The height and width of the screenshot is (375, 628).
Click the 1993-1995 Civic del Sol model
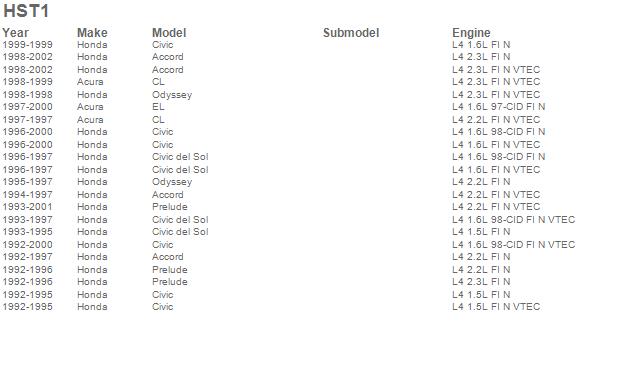[180, 232]
